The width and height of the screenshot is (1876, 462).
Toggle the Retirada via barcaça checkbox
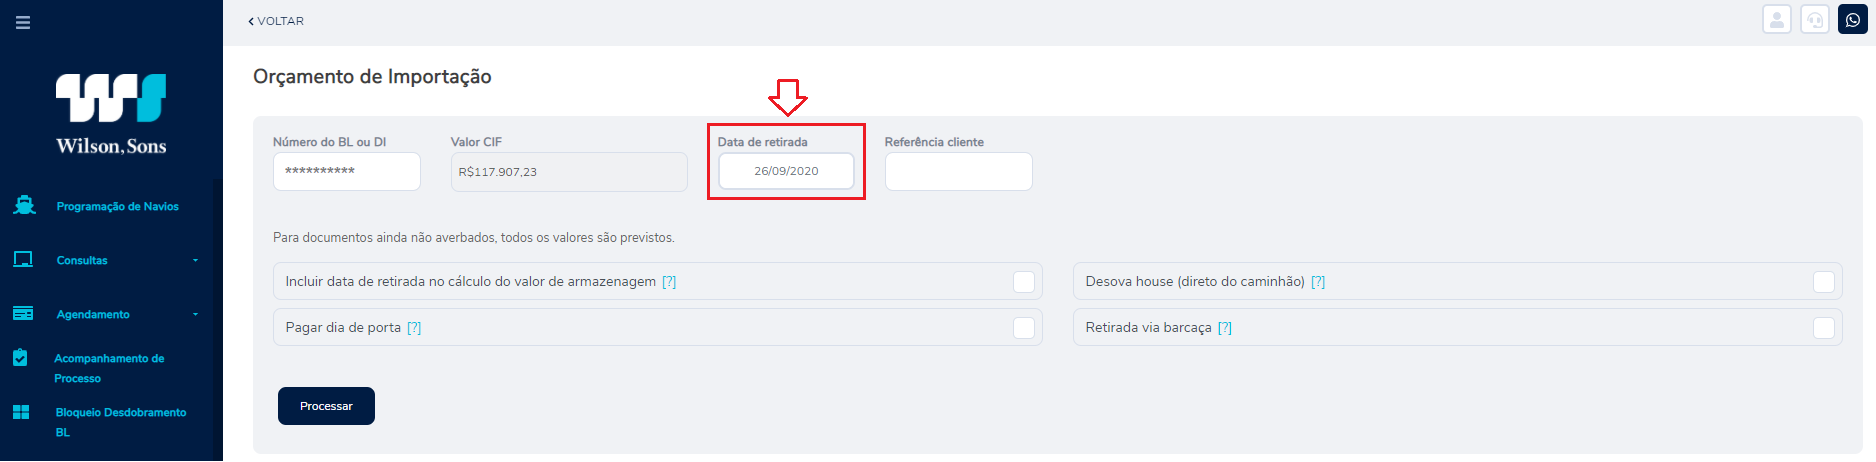(1824, 328)
